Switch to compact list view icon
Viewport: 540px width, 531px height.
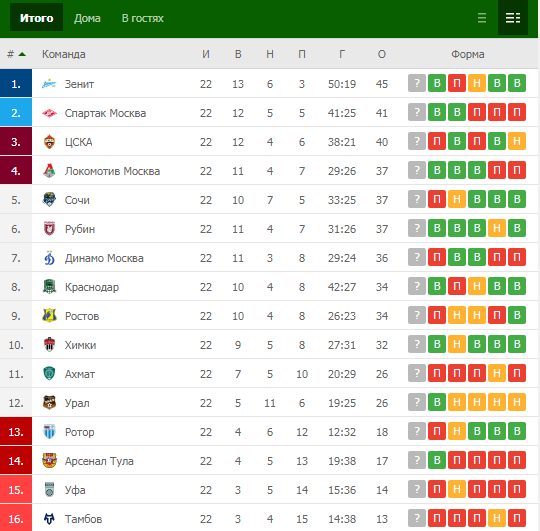coord(482,18)
